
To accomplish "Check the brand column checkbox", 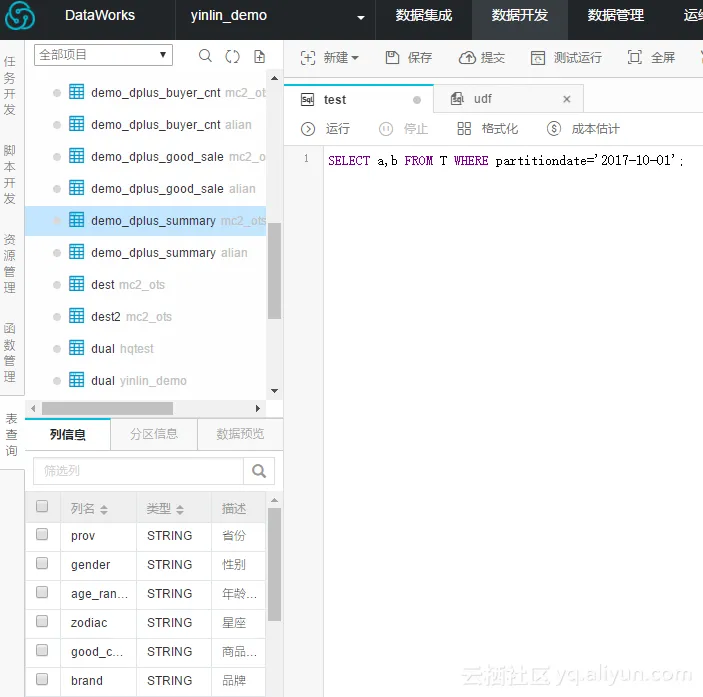I will coord(42,680).
